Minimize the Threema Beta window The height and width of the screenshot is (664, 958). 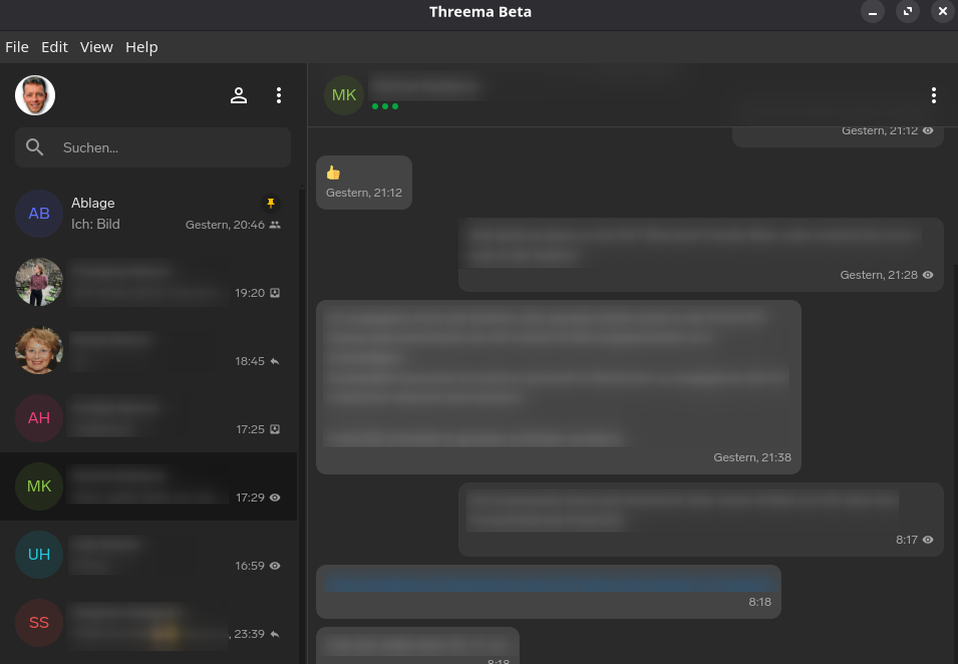click(872, 12)
